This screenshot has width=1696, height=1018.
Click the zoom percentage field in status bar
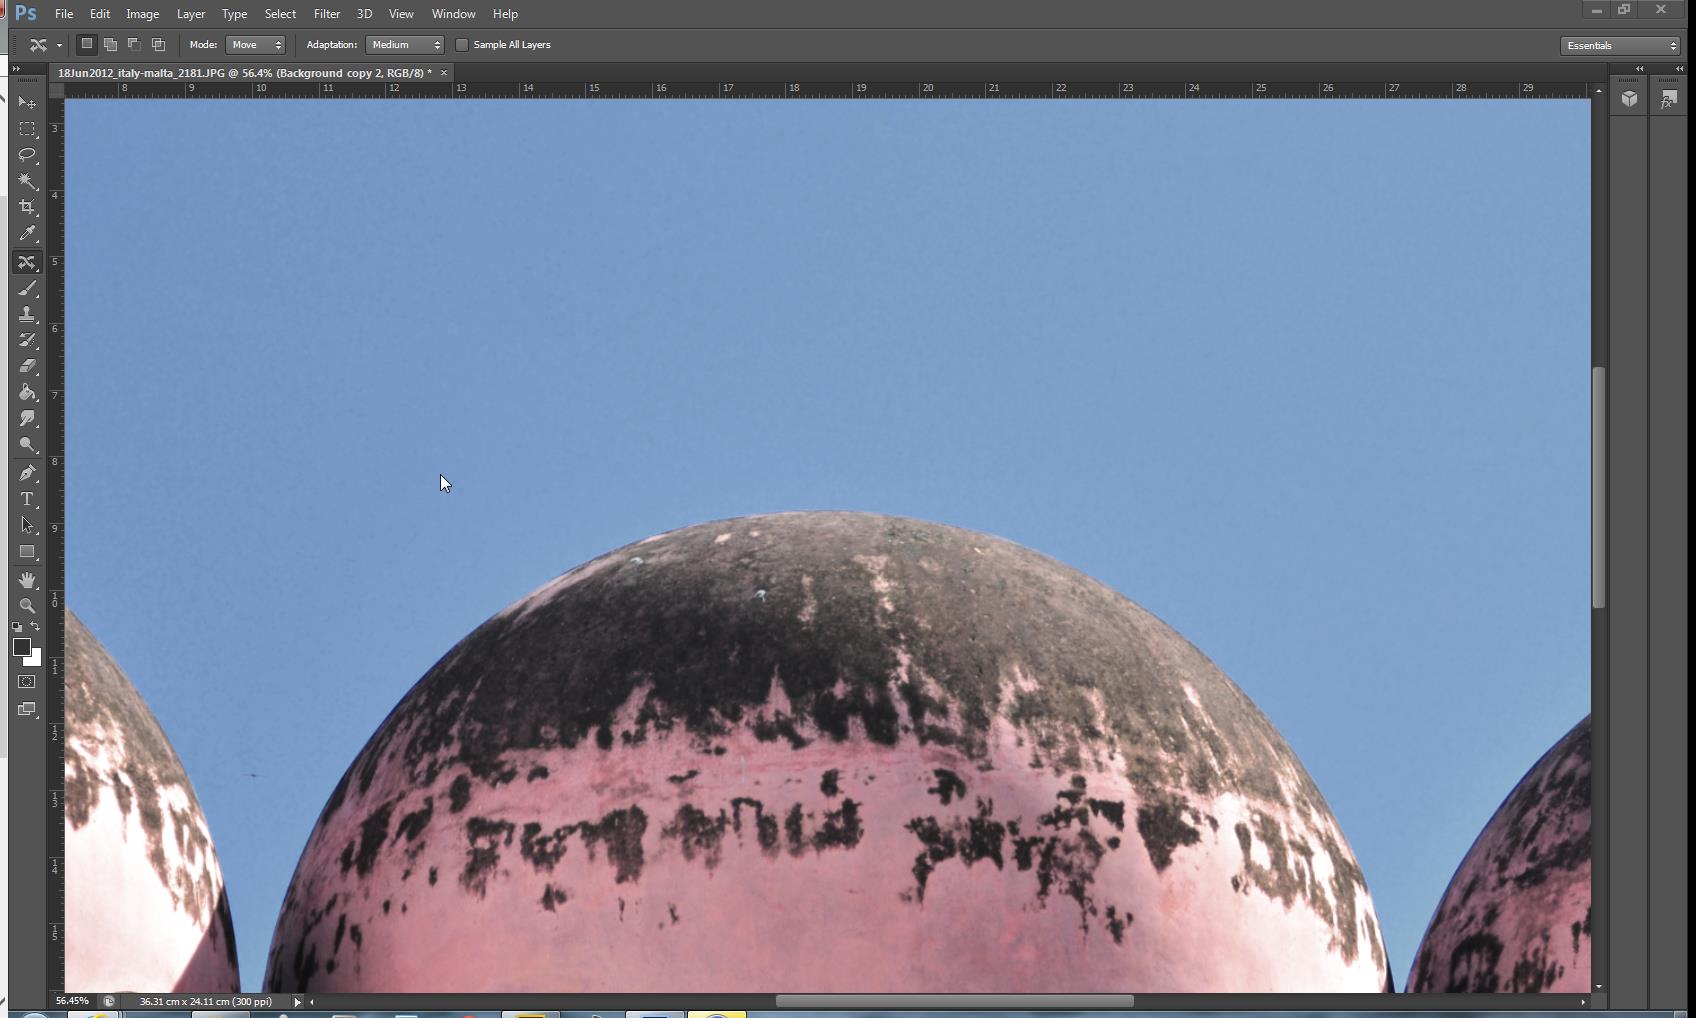[72, 1001]
